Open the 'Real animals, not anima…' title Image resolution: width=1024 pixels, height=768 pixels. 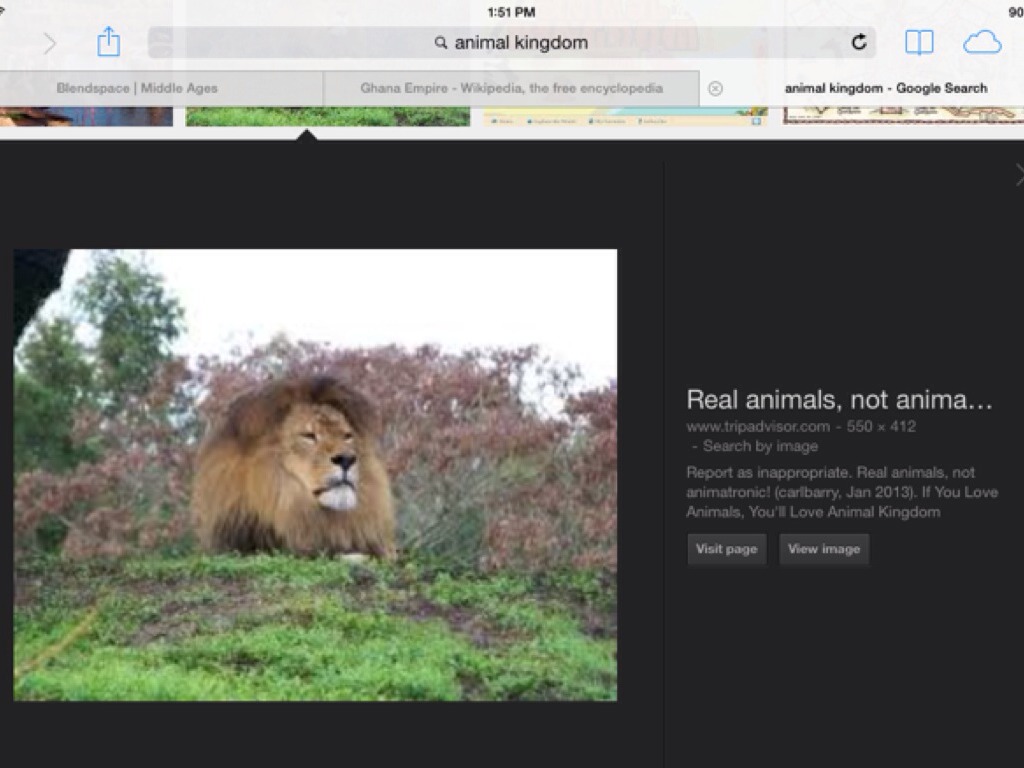[839, 400]
